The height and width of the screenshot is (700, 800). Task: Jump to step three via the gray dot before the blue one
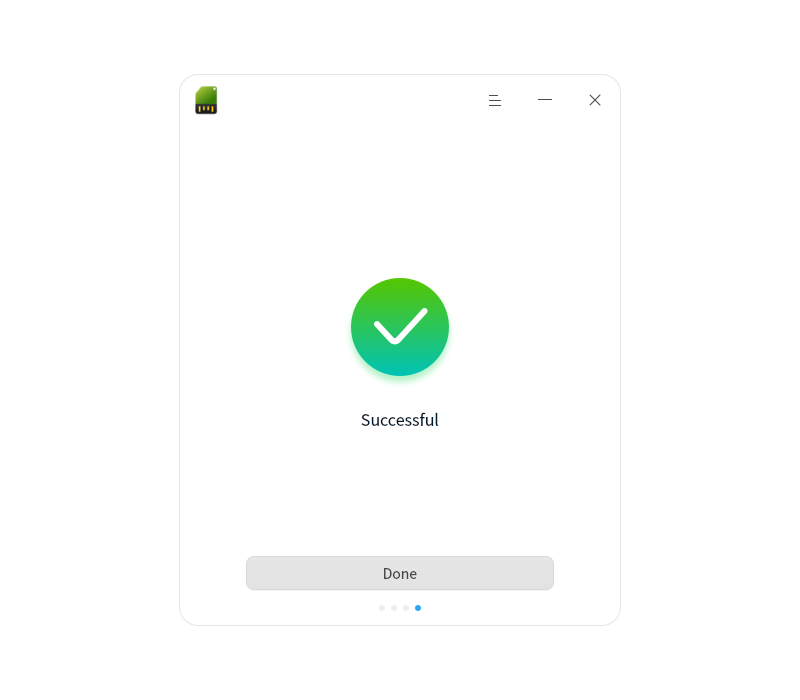point(406,608)
